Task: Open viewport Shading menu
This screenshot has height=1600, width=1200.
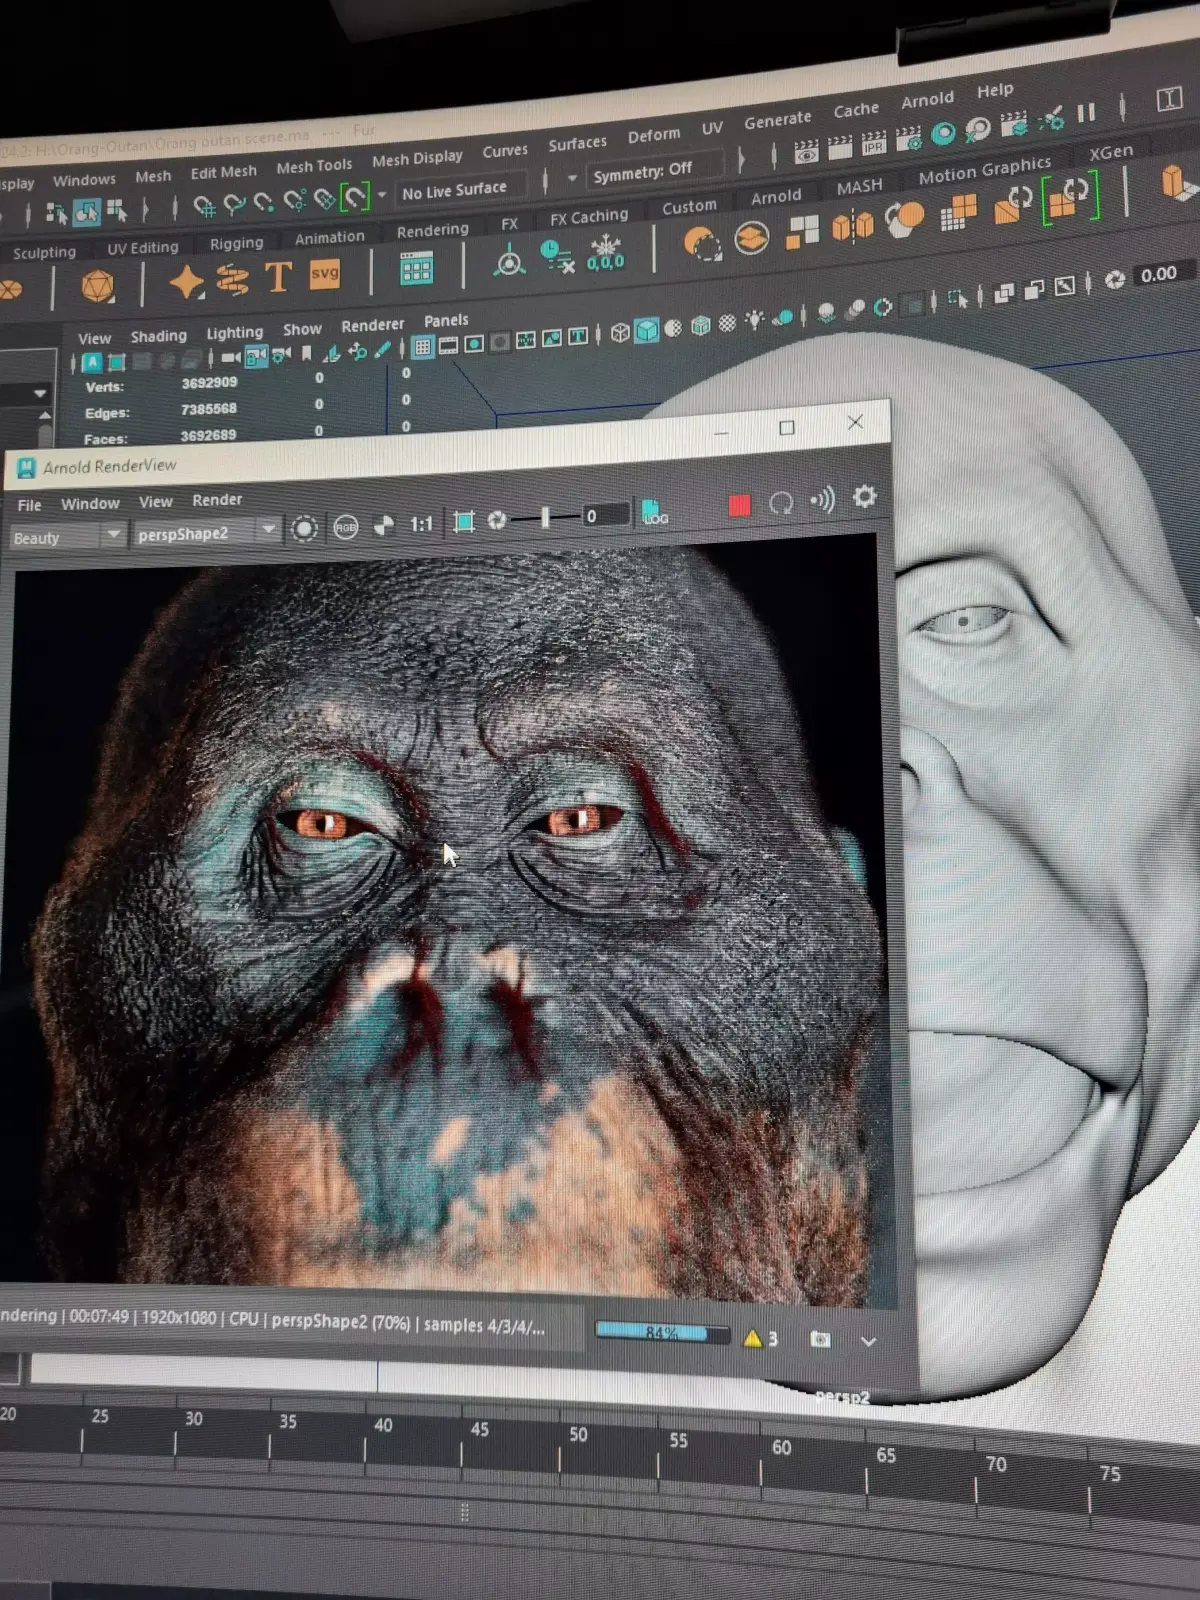Action: pos(158,336)
